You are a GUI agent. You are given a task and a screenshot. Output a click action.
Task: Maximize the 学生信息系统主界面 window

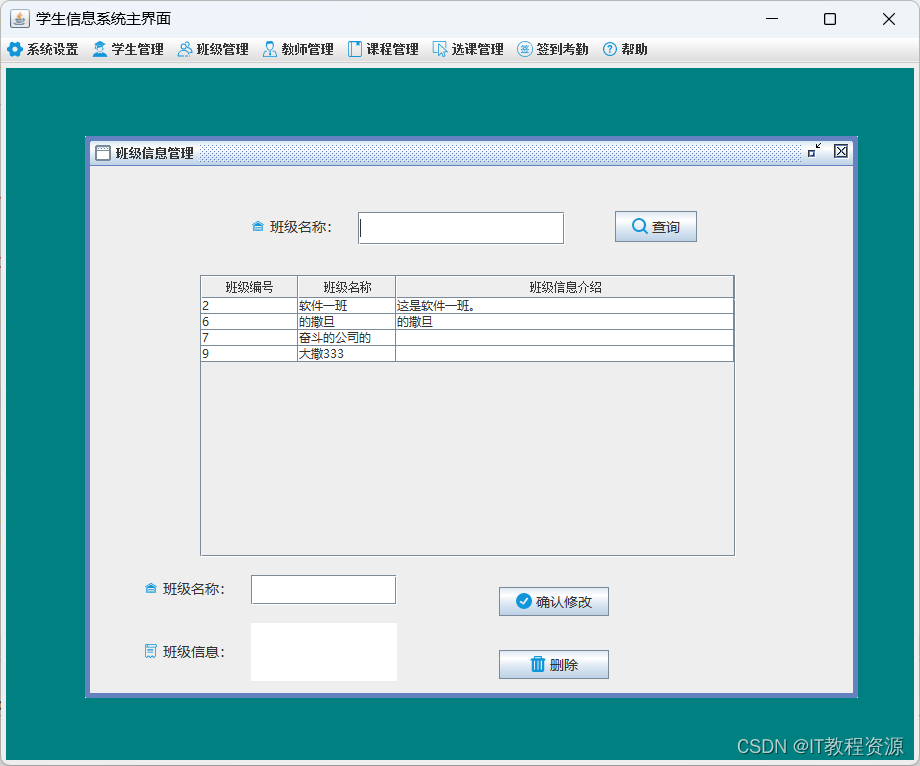(830, 19)
